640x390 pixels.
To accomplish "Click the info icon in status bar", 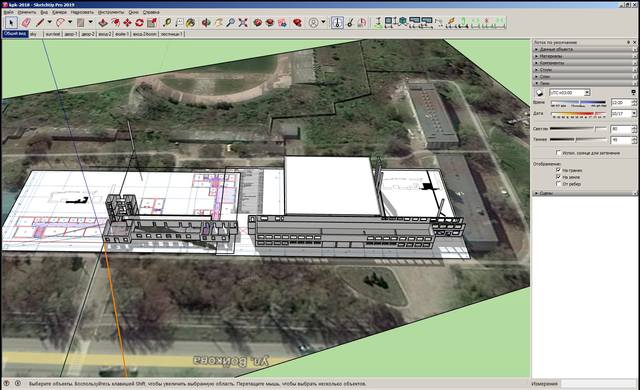I will [18, 383].
